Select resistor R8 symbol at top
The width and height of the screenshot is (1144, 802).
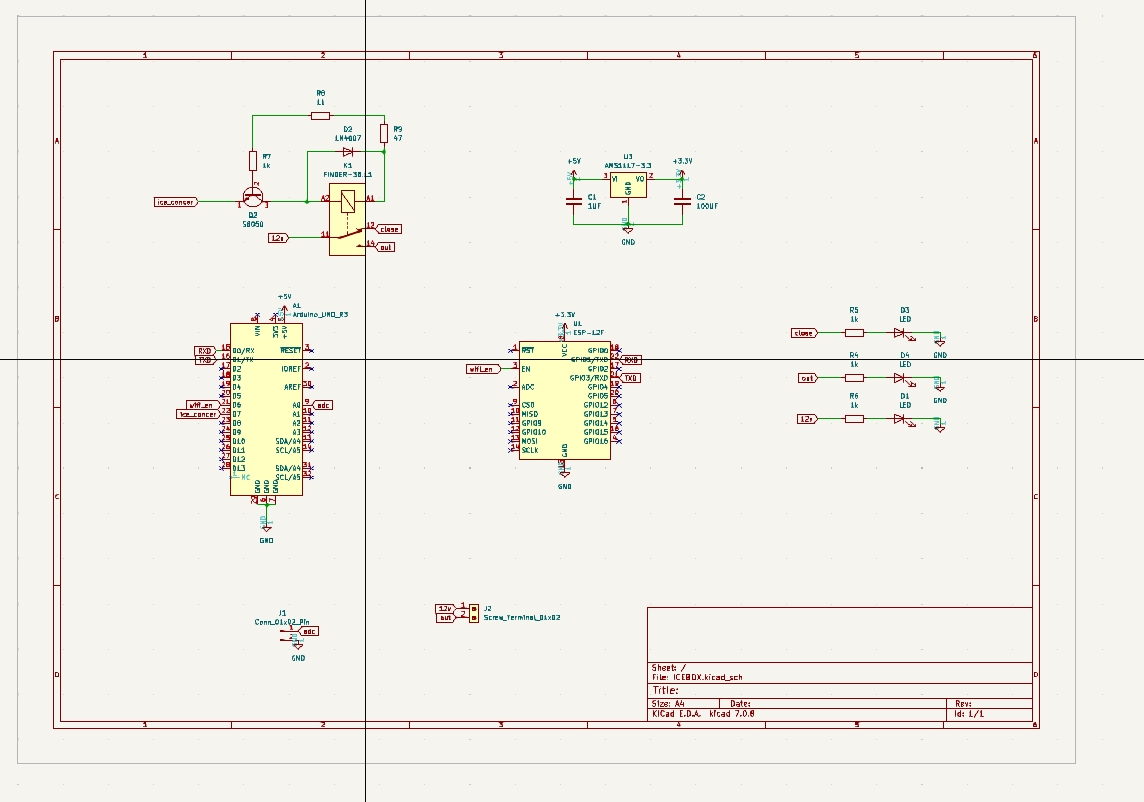click(x=320, y=116)
